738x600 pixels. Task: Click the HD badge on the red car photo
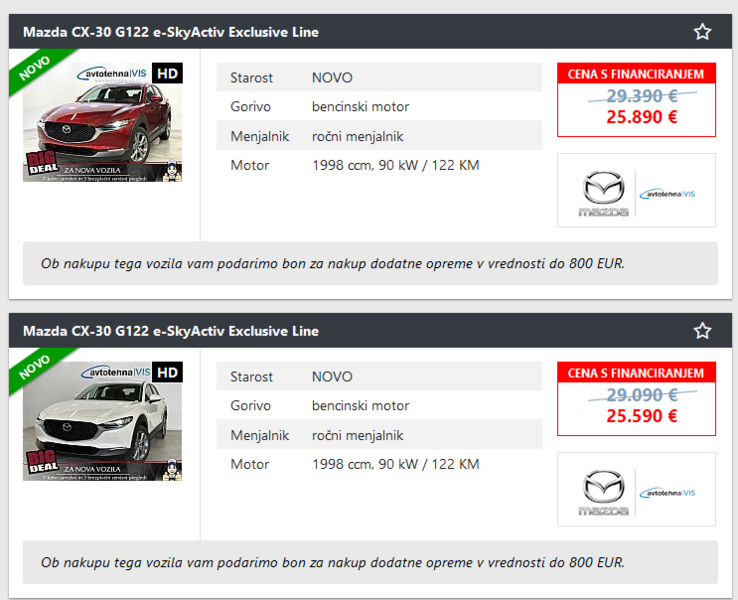(x=168, y=73)
